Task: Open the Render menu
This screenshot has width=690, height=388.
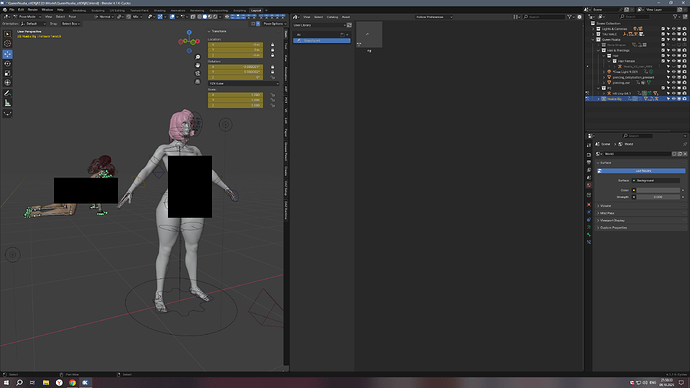Action: click(33, 10)
